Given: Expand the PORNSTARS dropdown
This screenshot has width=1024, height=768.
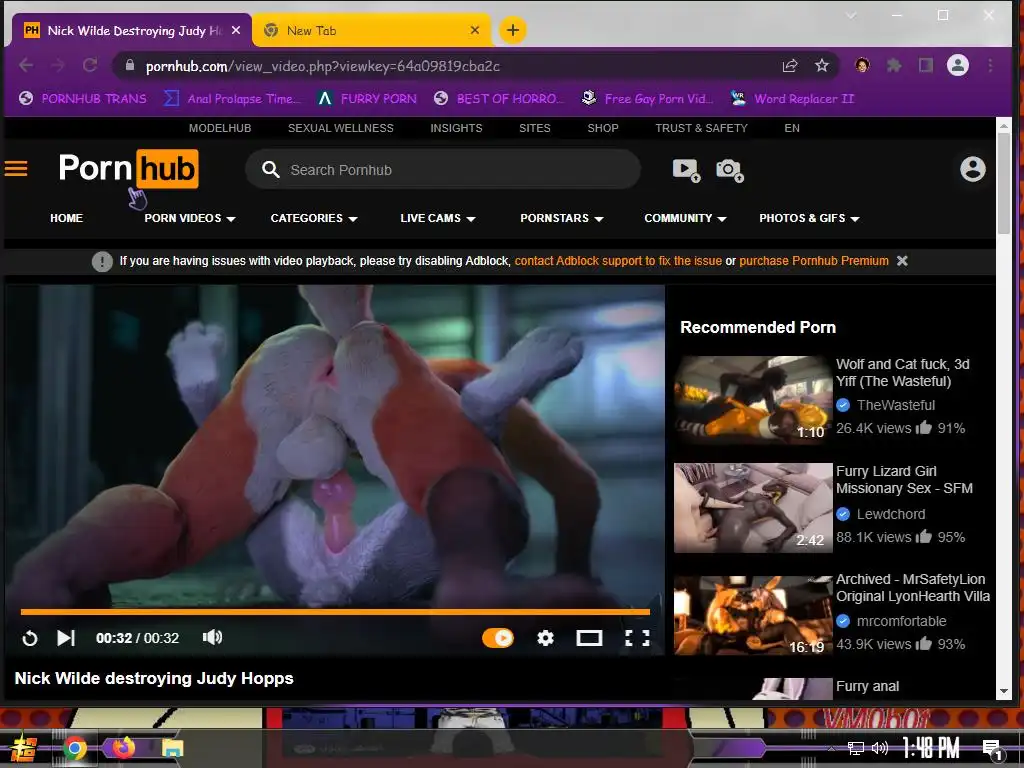Looking at the screenshot, I should 562,218.
